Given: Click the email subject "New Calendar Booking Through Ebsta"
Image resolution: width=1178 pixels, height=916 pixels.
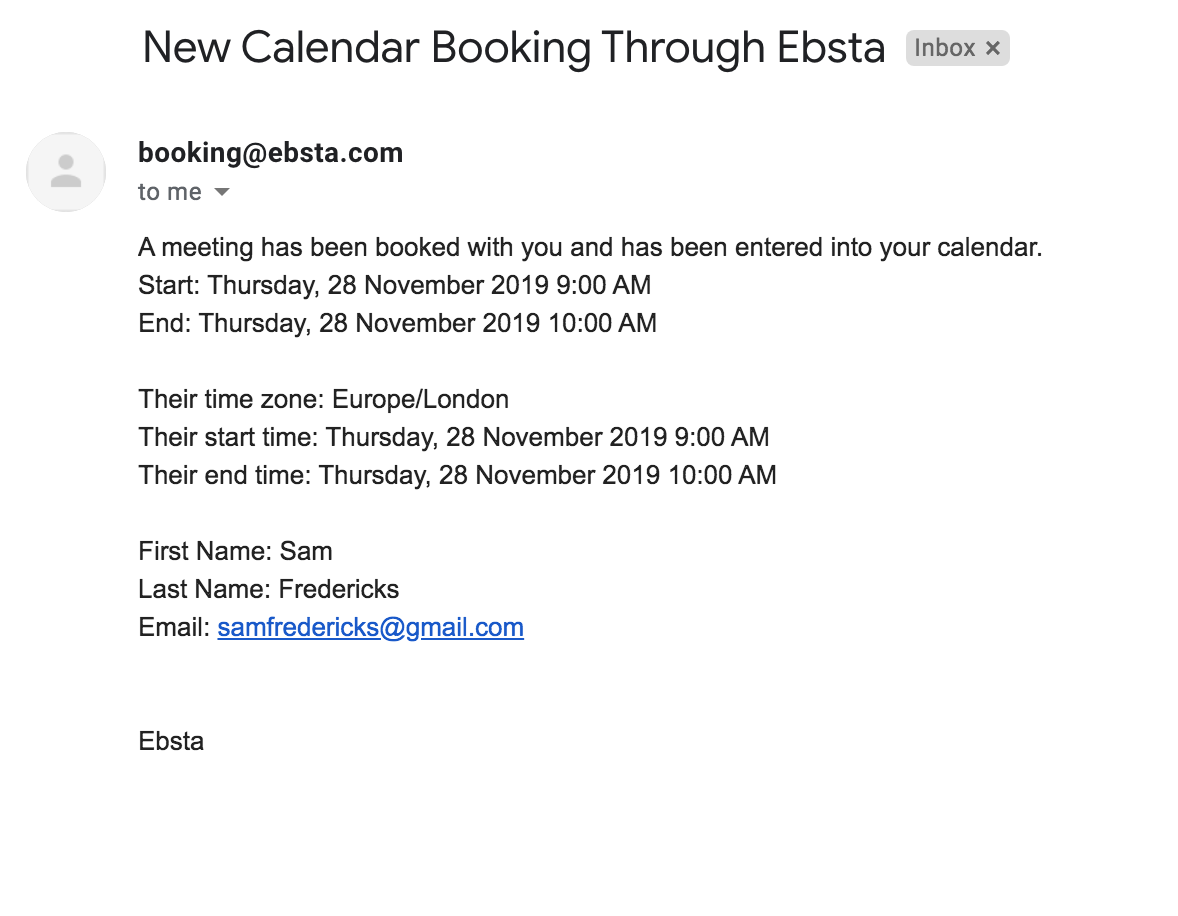Looking at the screenshot, I should [x=513, y=48].
